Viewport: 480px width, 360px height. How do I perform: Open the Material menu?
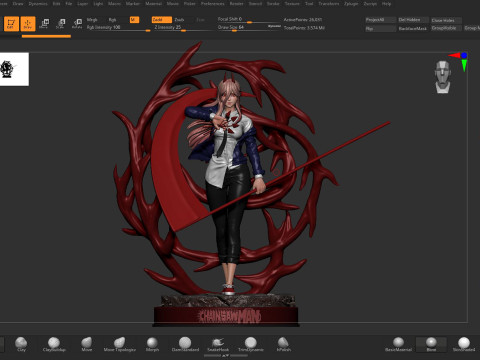pos(153,4)
